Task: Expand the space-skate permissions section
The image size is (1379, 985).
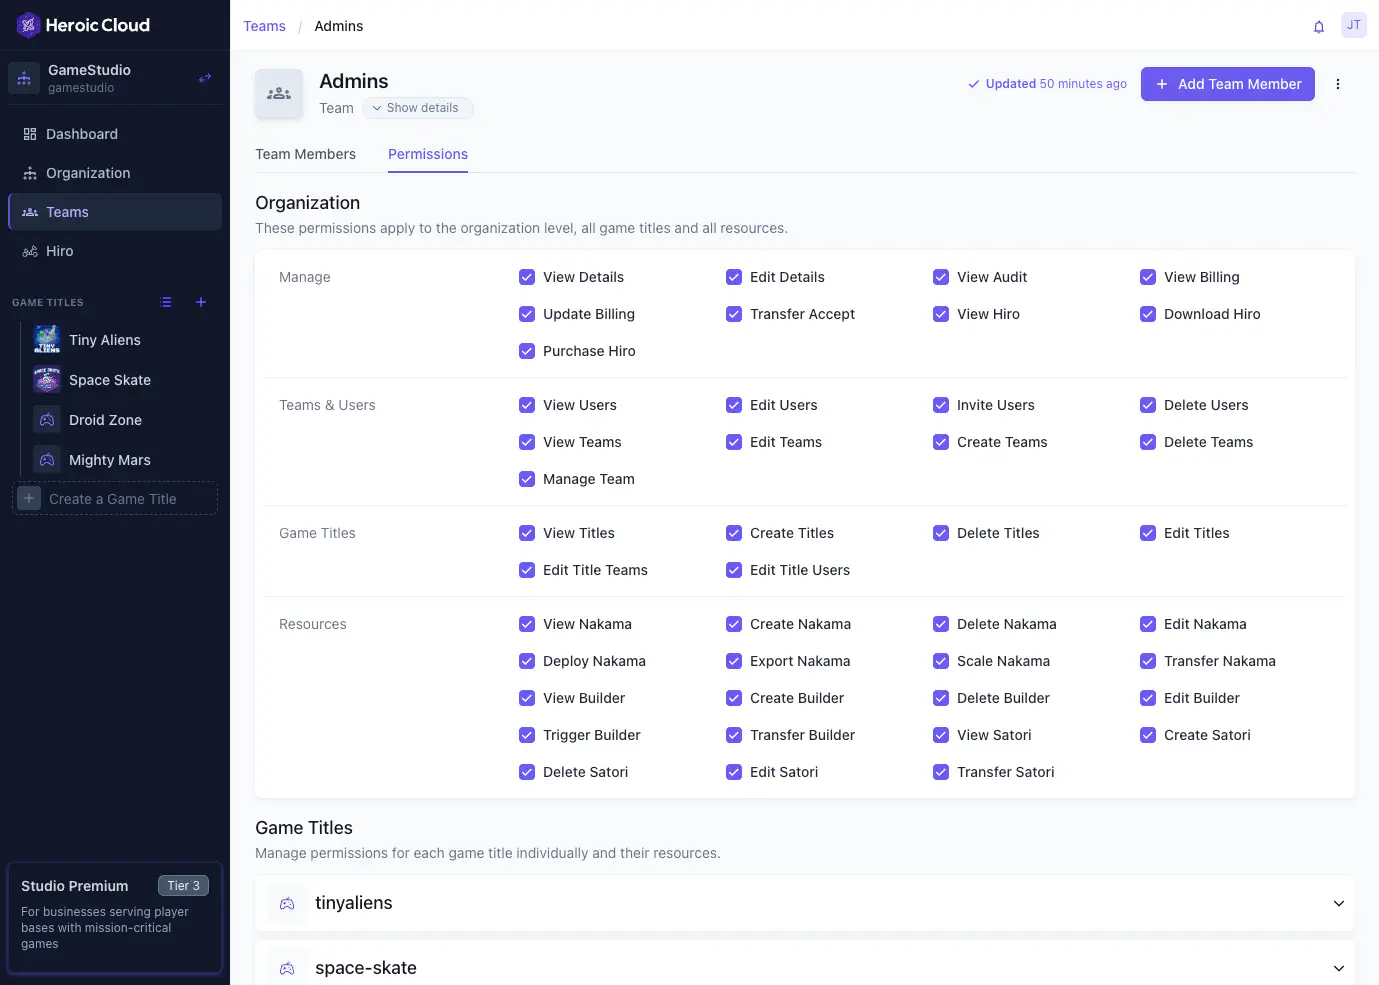Action: point(1337,967)
